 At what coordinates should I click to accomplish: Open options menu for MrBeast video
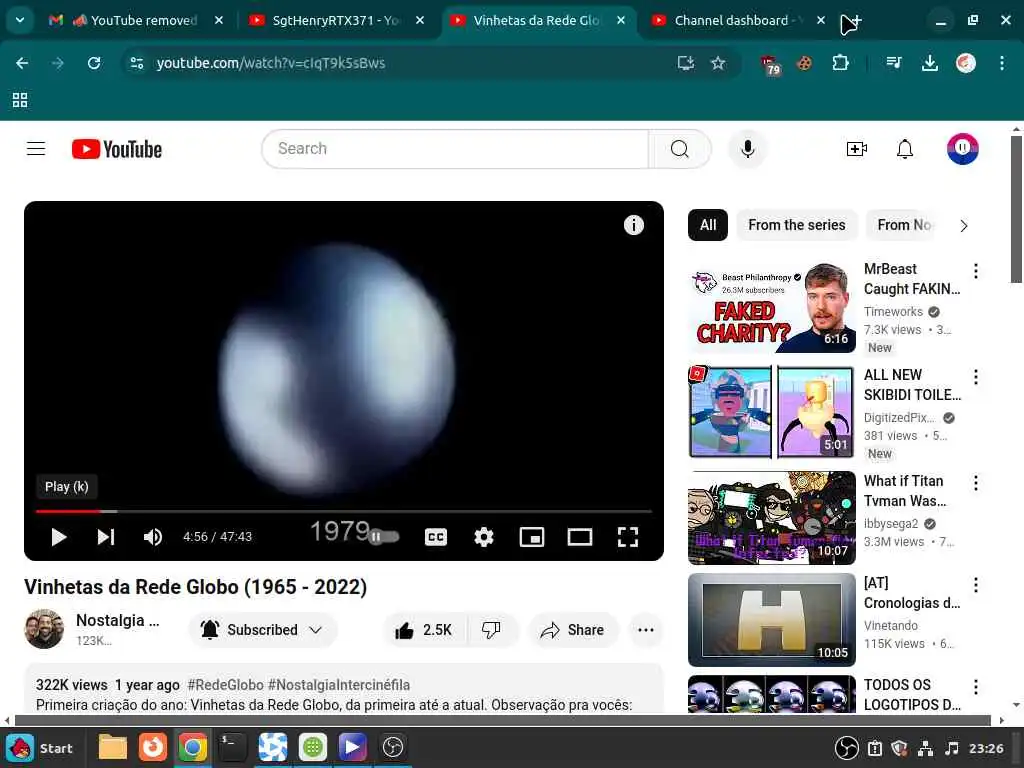tap(976, 271)
